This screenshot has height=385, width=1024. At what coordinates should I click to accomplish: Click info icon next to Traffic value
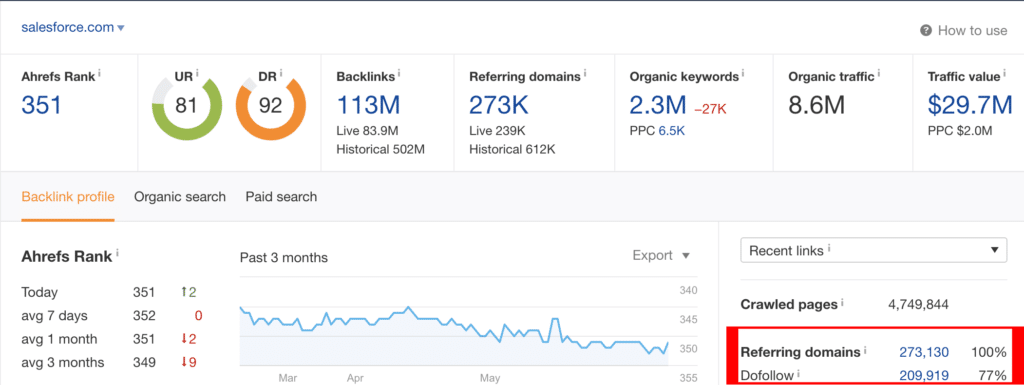tap(1004, 74)
